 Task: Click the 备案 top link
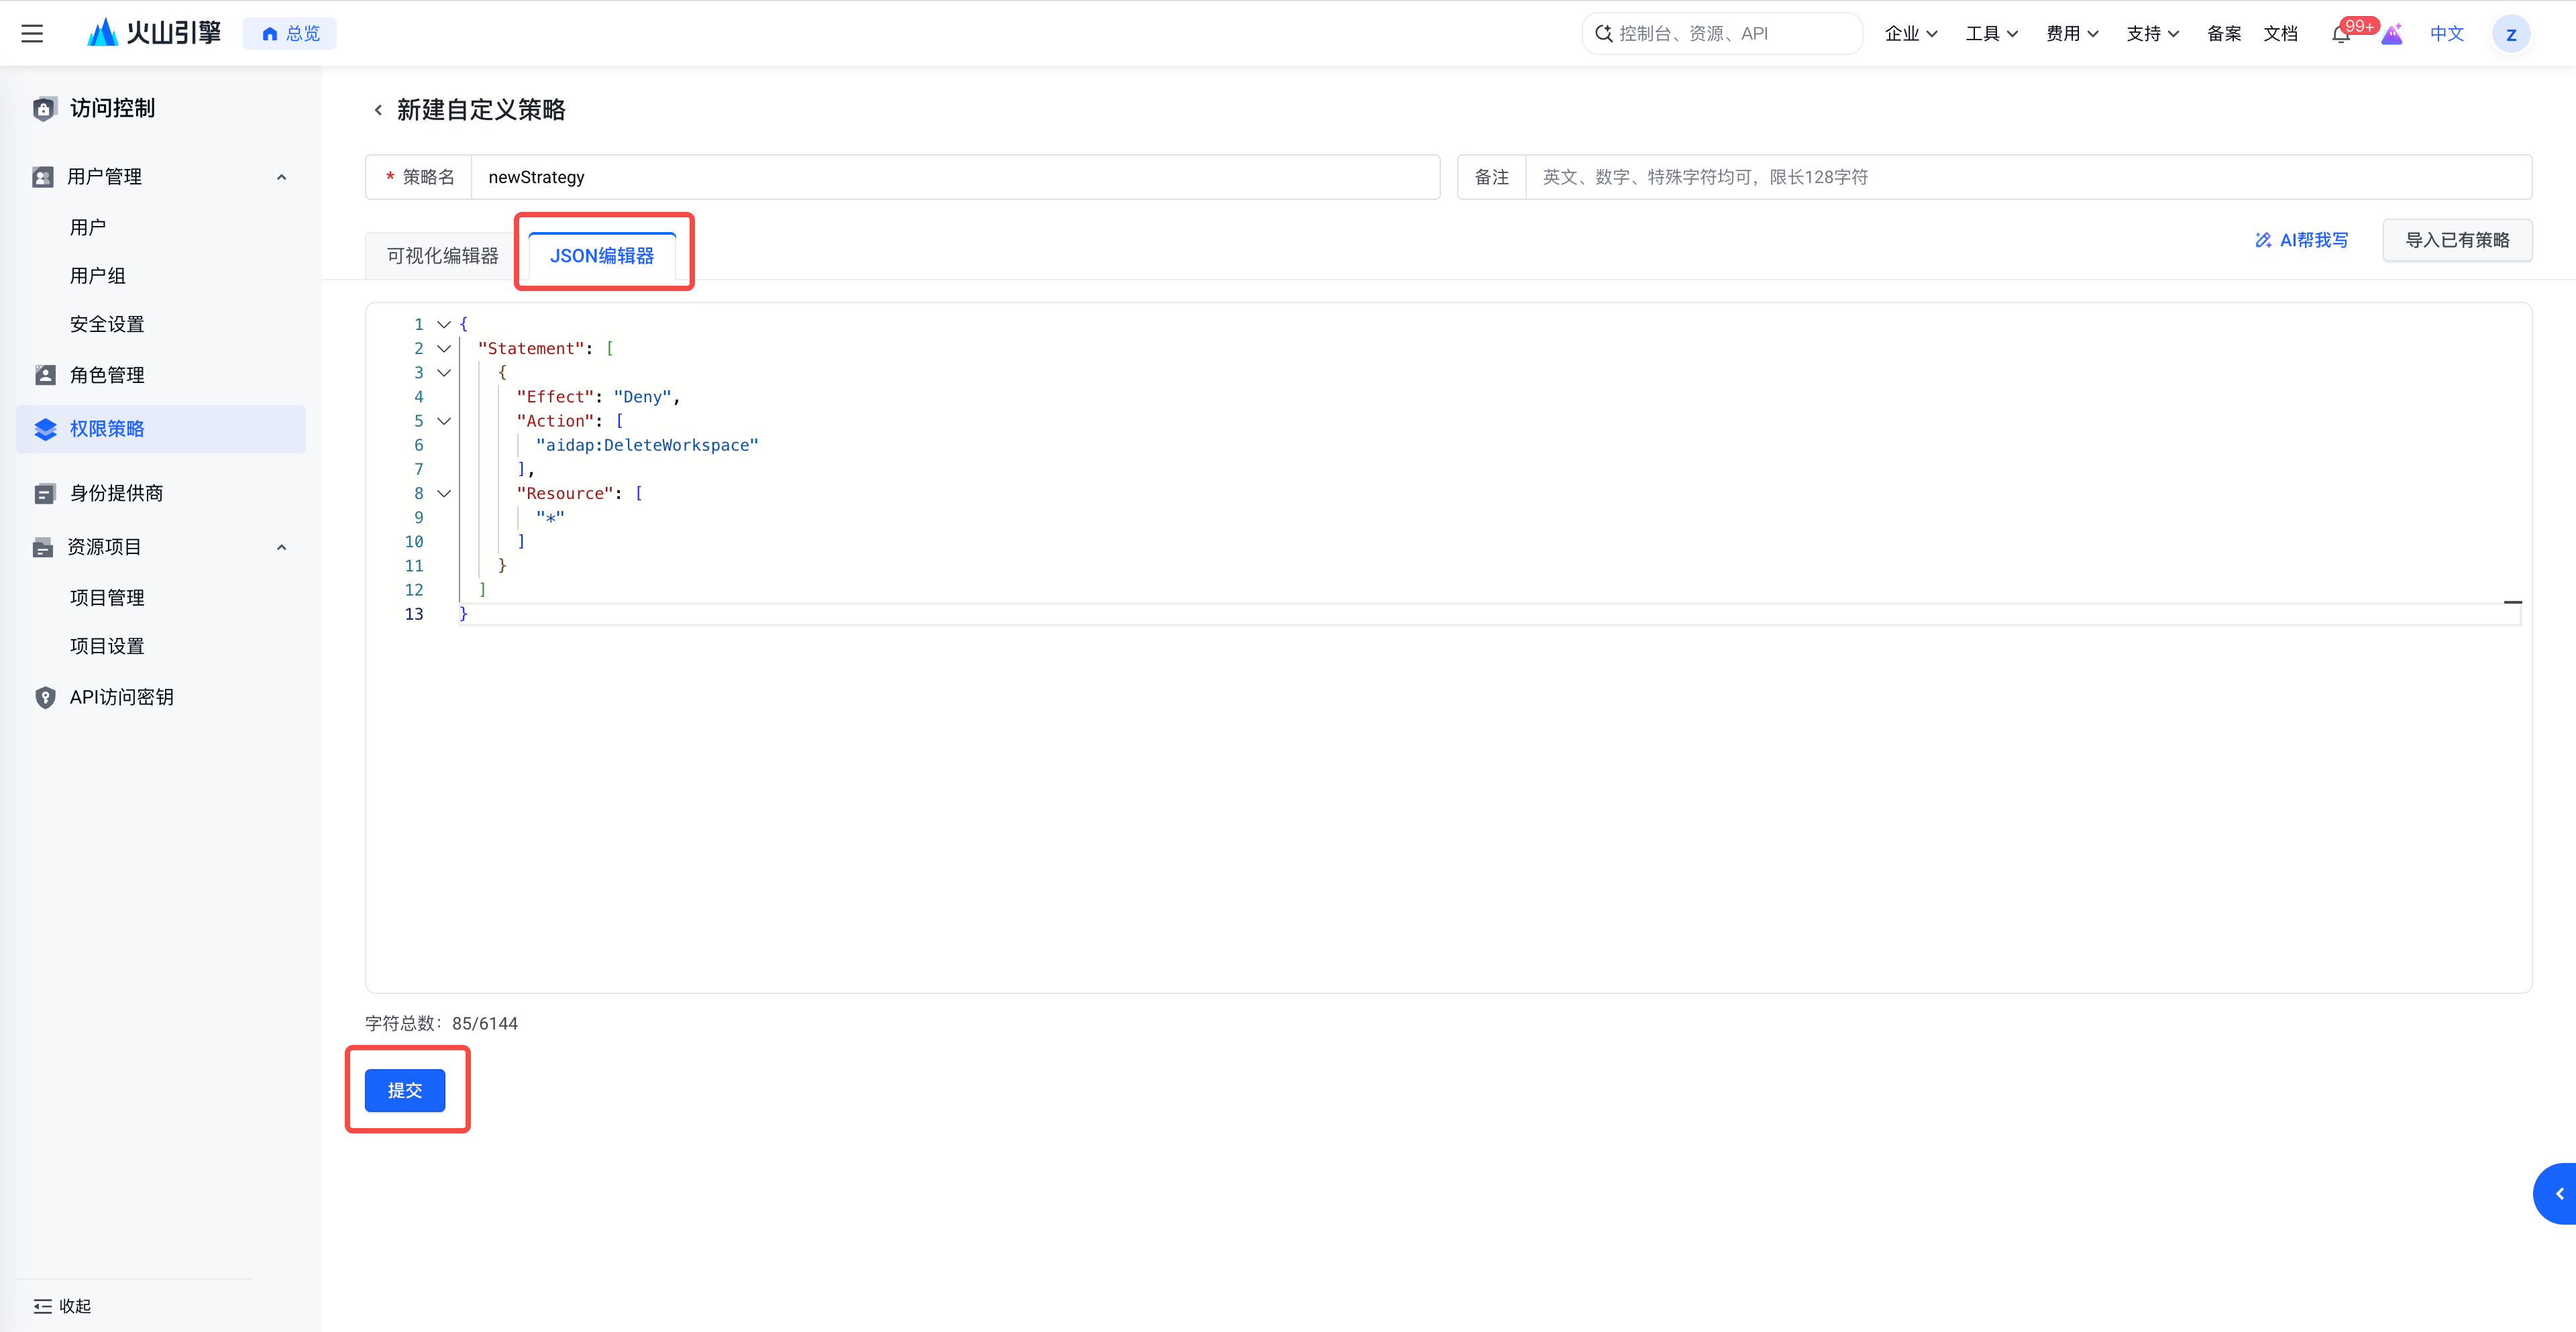pos(2224,34)
